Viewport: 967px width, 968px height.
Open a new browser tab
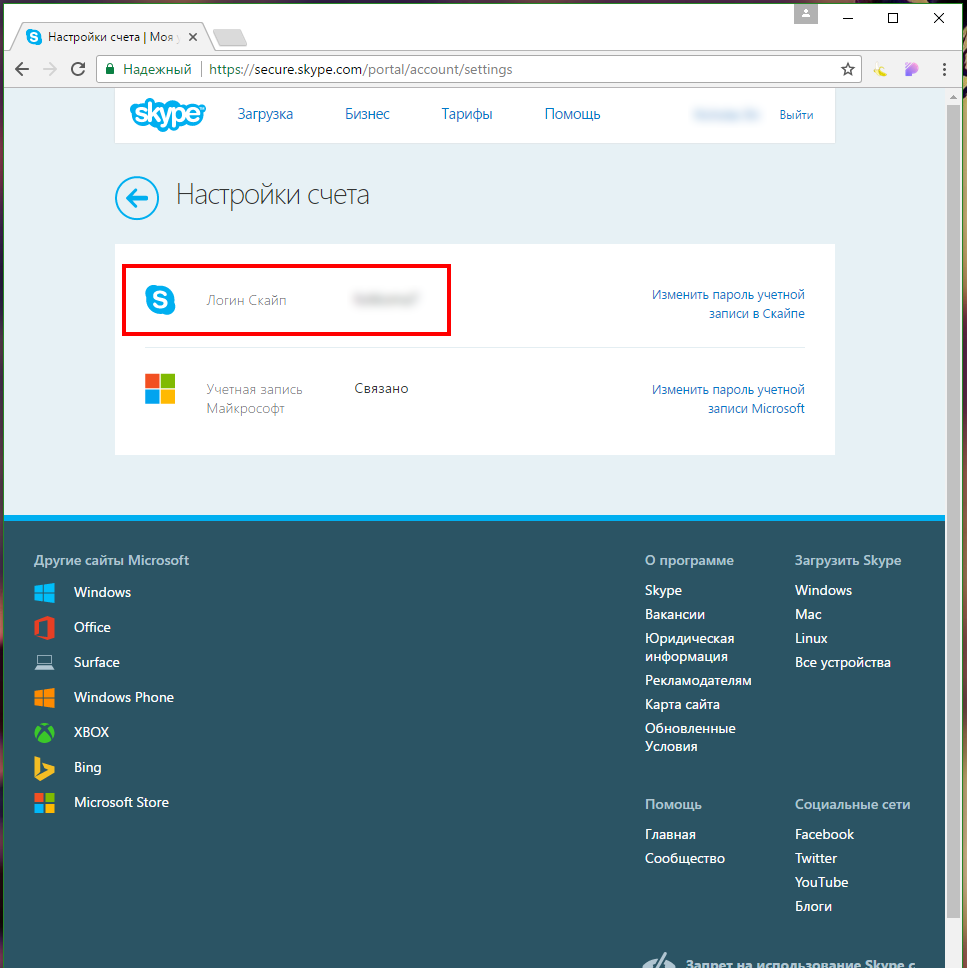(230, 38)
